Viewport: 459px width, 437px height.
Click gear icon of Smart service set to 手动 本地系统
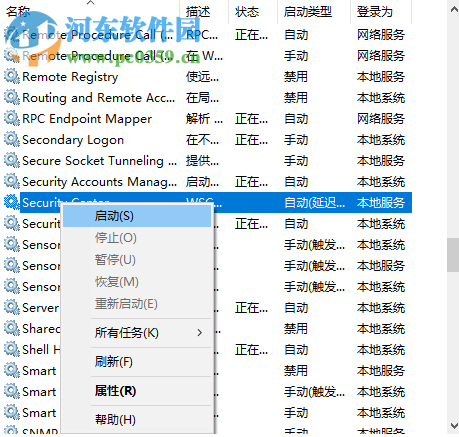pos(12,413)
